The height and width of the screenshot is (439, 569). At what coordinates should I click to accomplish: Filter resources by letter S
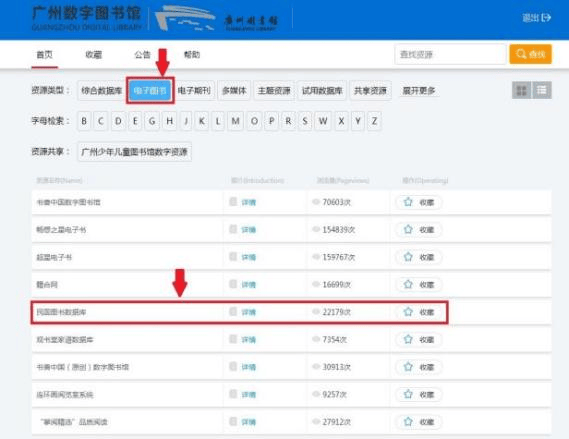point(305,121)
